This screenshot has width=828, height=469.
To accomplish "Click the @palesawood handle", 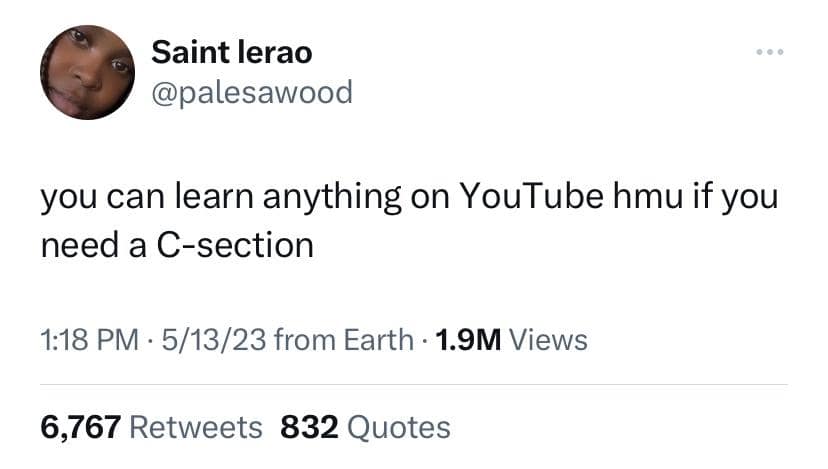I will click(x=252, y=92).
